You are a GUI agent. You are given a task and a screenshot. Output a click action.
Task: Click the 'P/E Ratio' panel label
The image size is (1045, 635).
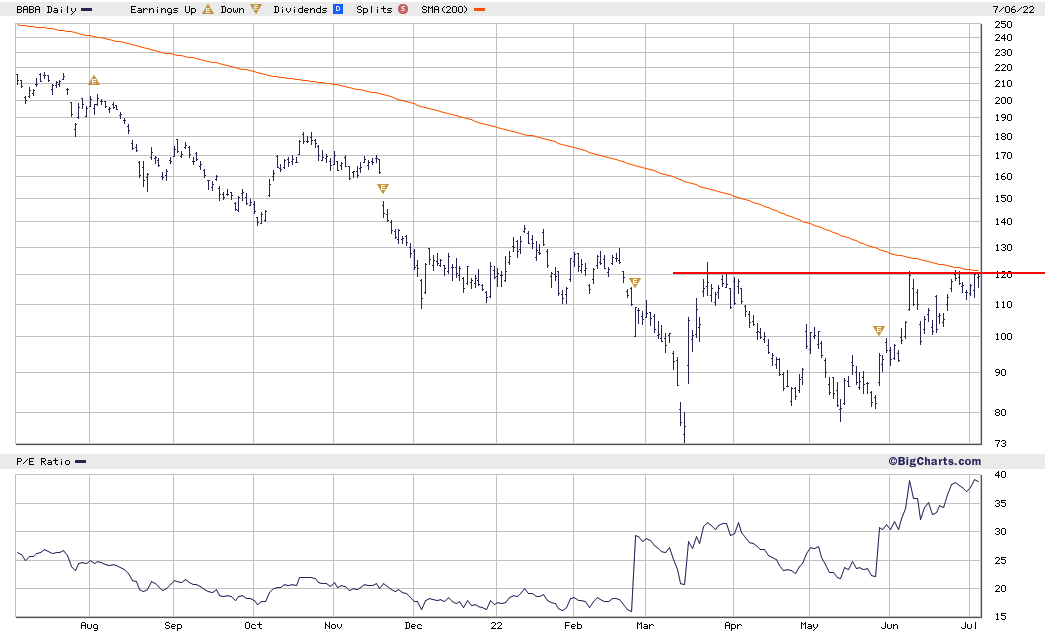tap(43, 462)
